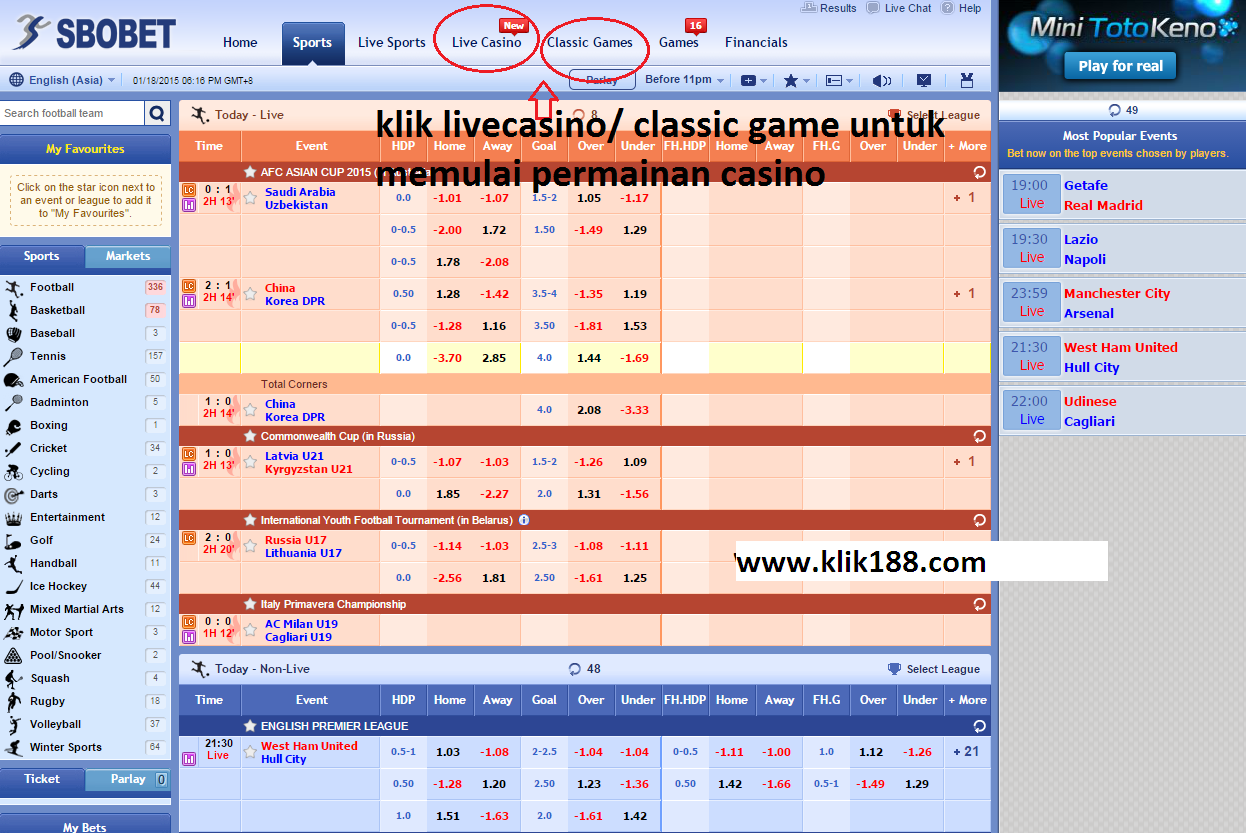Viewport: 1246px width, 833px height.
Task: Click the Cycling bicycle icon
Action: point(13,472)
